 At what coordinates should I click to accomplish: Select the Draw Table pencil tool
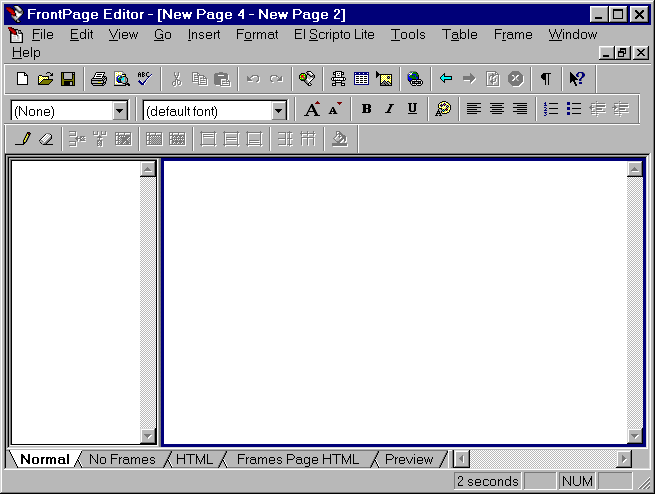(23, 139)
